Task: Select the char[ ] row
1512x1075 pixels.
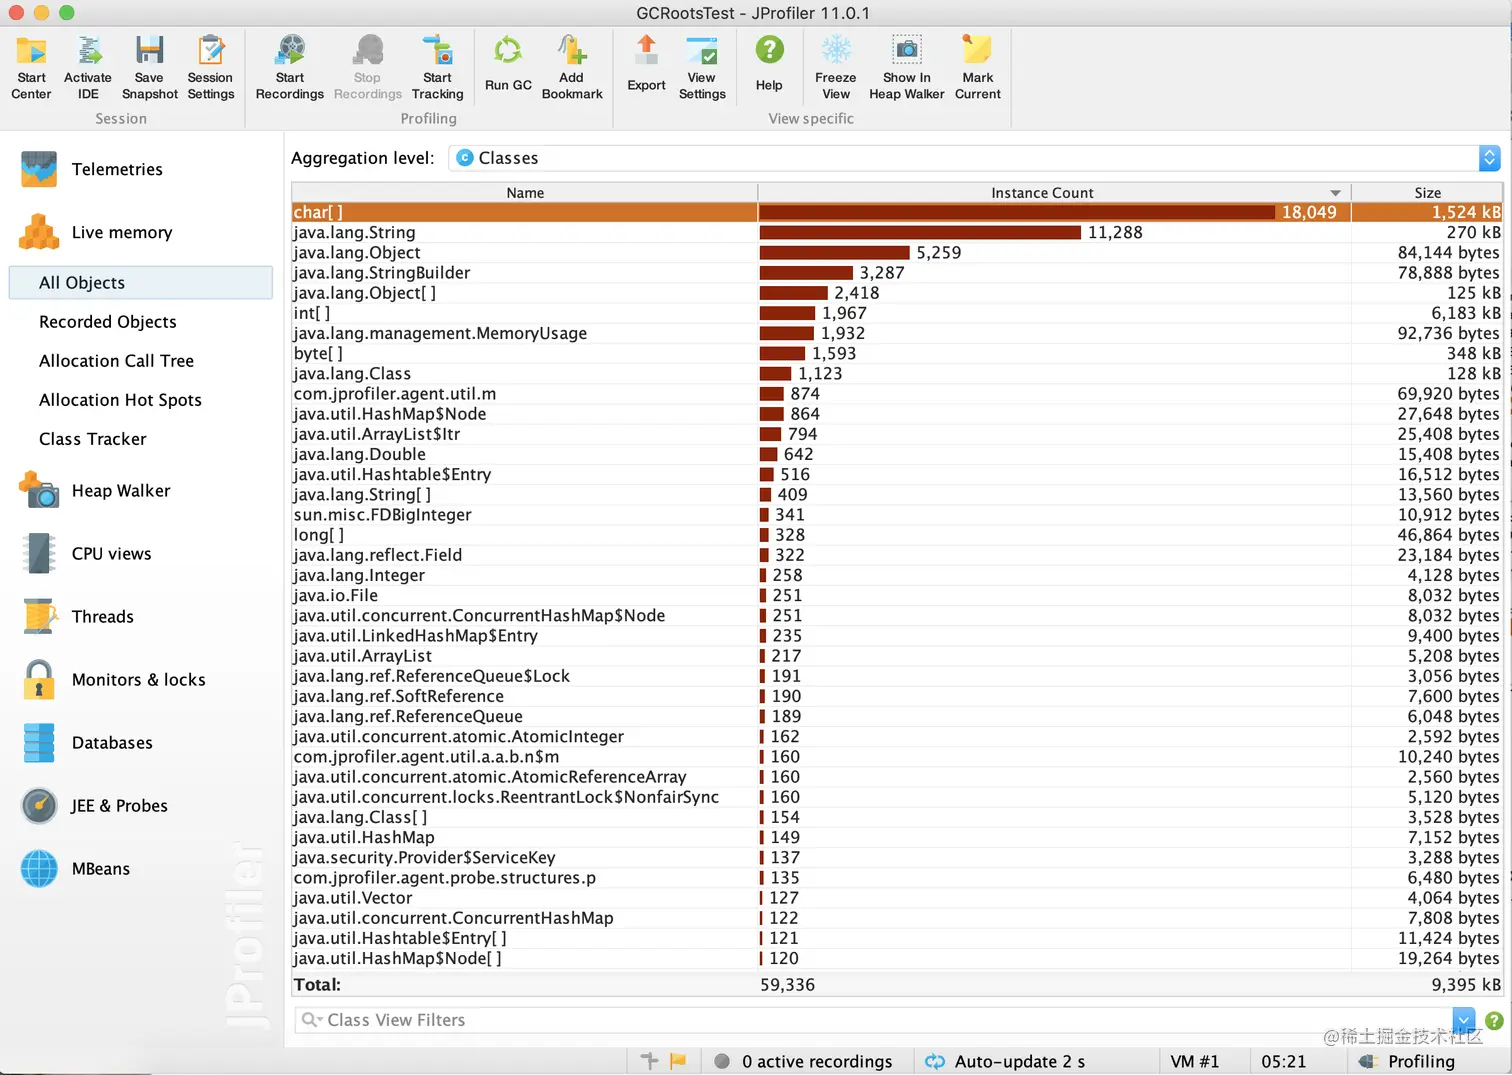Action: 897,212
